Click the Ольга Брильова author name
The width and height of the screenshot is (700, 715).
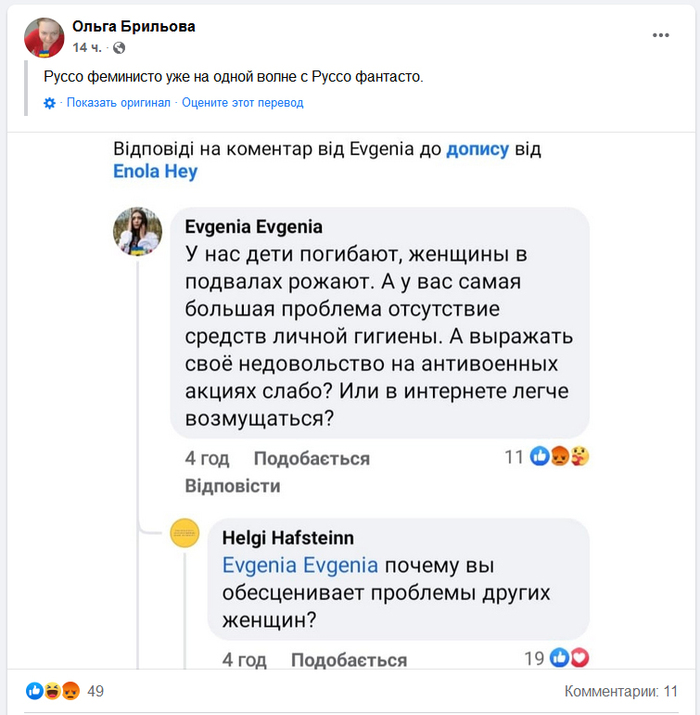click(134, 27)
